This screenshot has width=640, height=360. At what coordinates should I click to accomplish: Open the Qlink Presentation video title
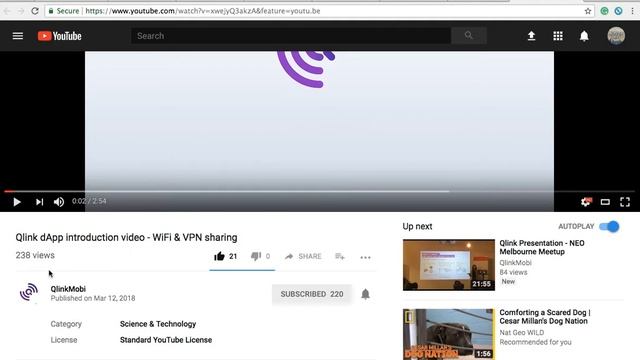(x=542, y=247)
